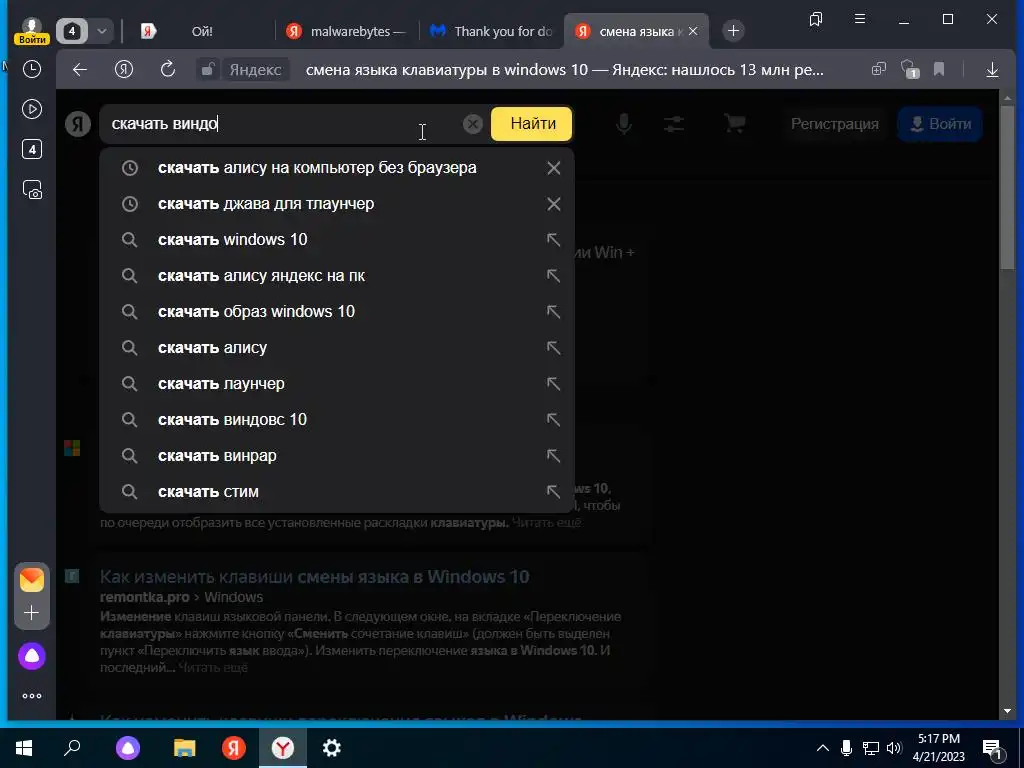Fill query arrow for скачать алису яндекс на пк

pyautogui.click(x=554, y=276)
